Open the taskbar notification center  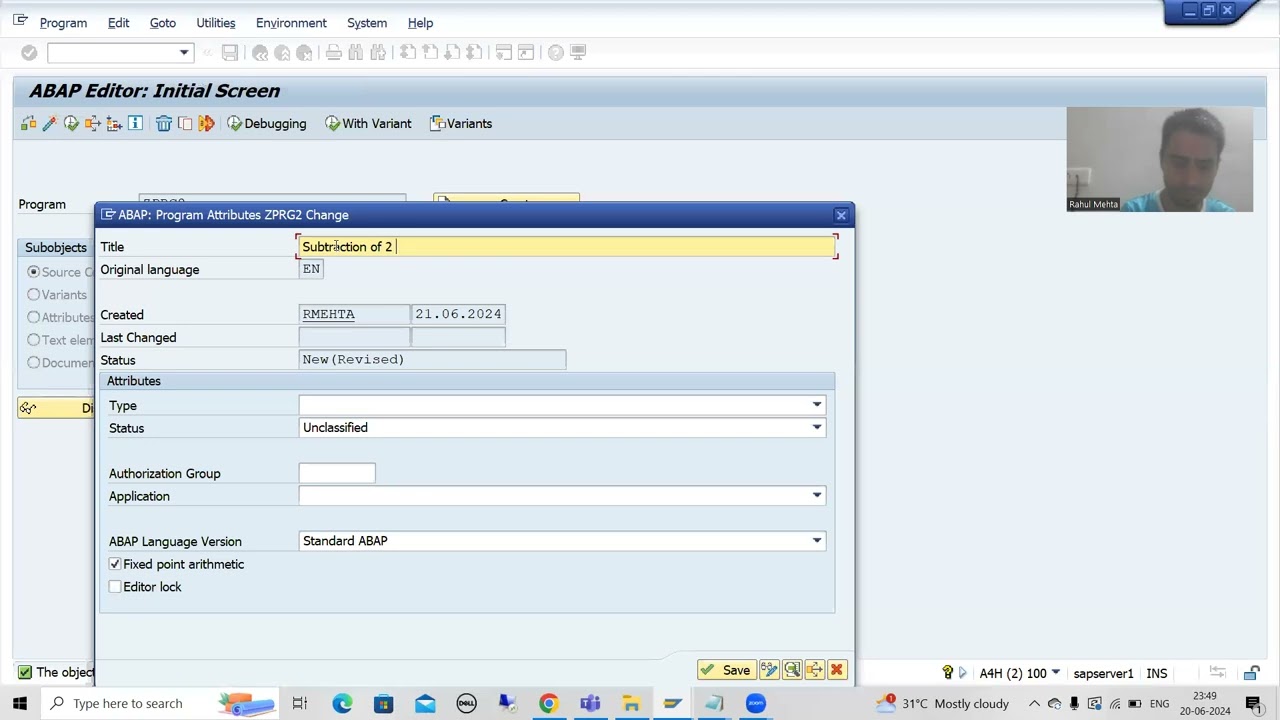tap(1253, 703)
